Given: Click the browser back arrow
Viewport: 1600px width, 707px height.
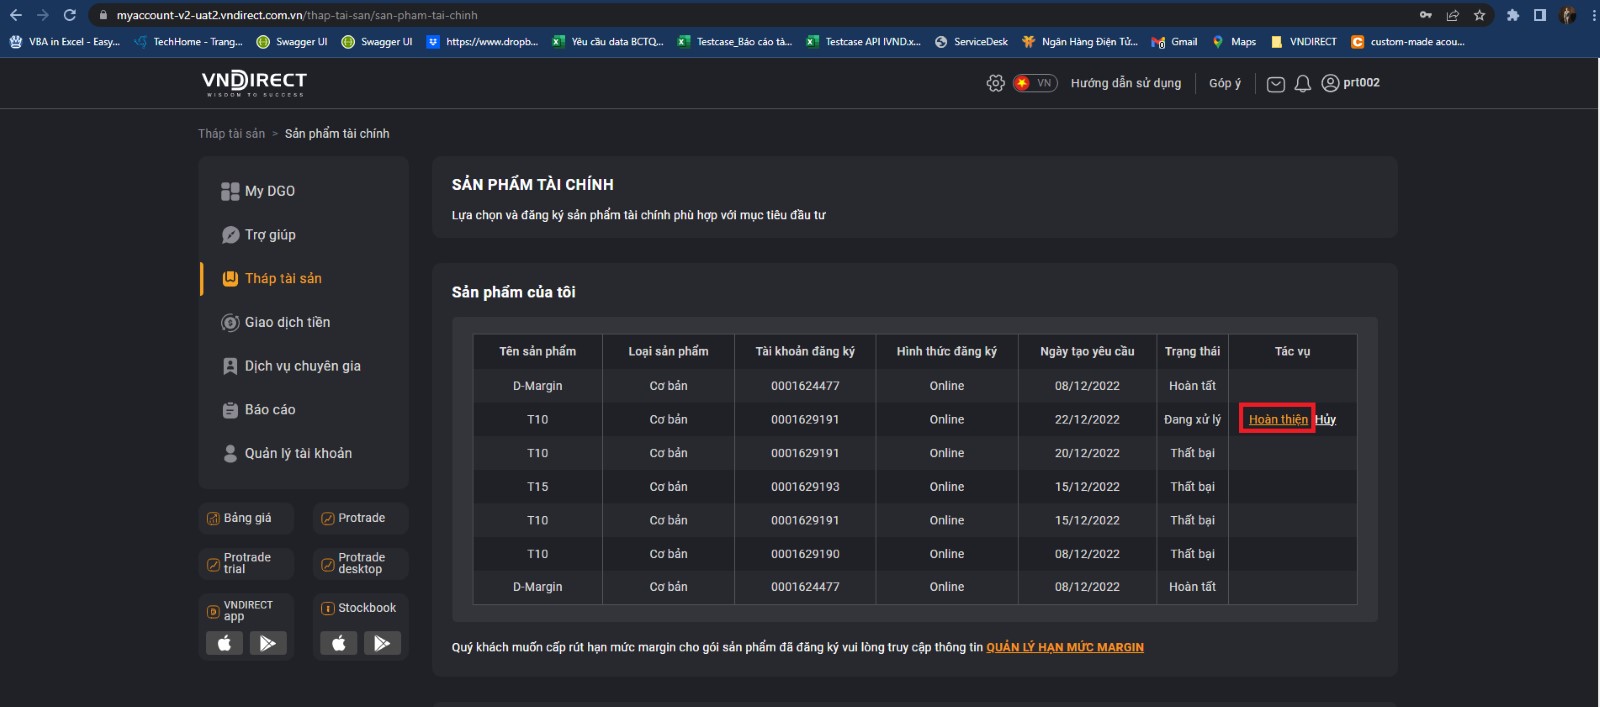Looking at the screenshot, I should 16,15.
